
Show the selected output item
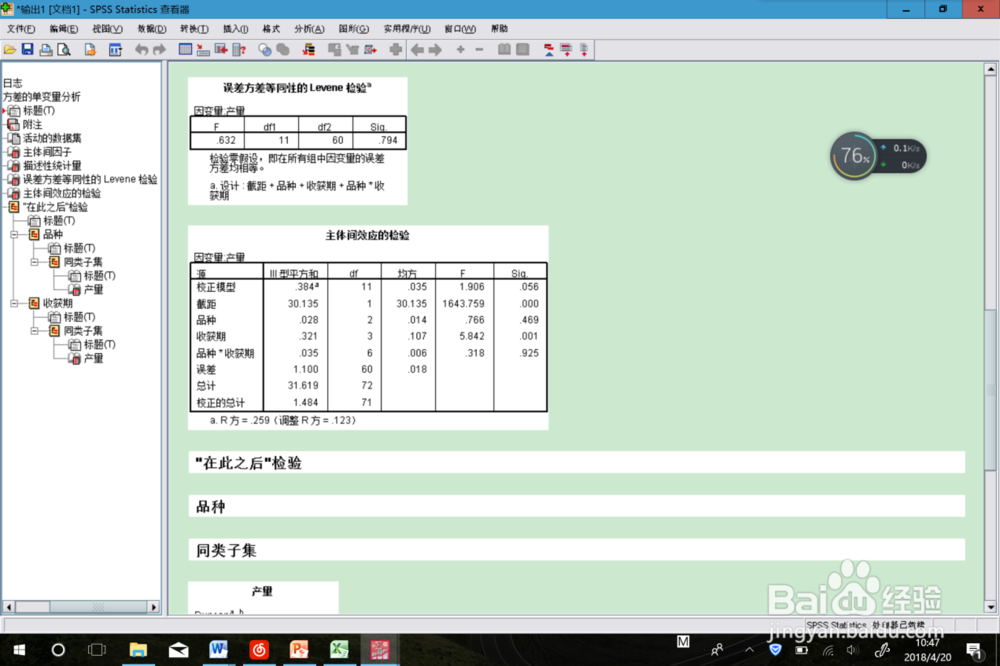click(503, 48)
